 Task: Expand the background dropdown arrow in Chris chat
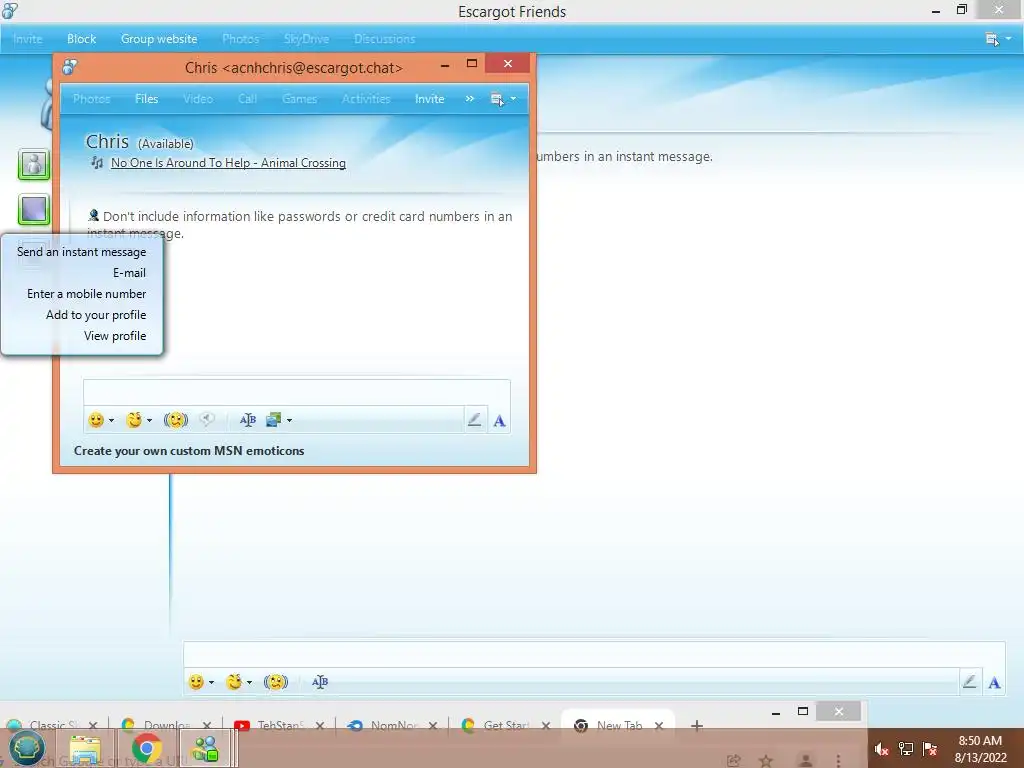pos(289,420)
